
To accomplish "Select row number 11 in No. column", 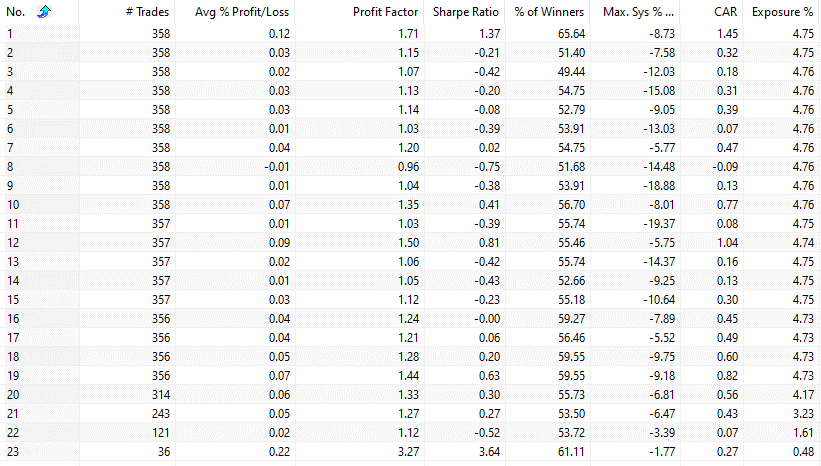I will 13,224.
